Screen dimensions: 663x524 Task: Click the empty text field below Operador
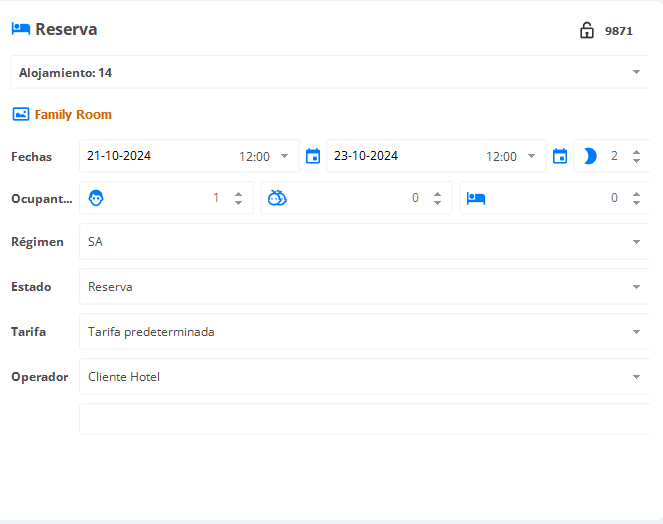[364, 419]
